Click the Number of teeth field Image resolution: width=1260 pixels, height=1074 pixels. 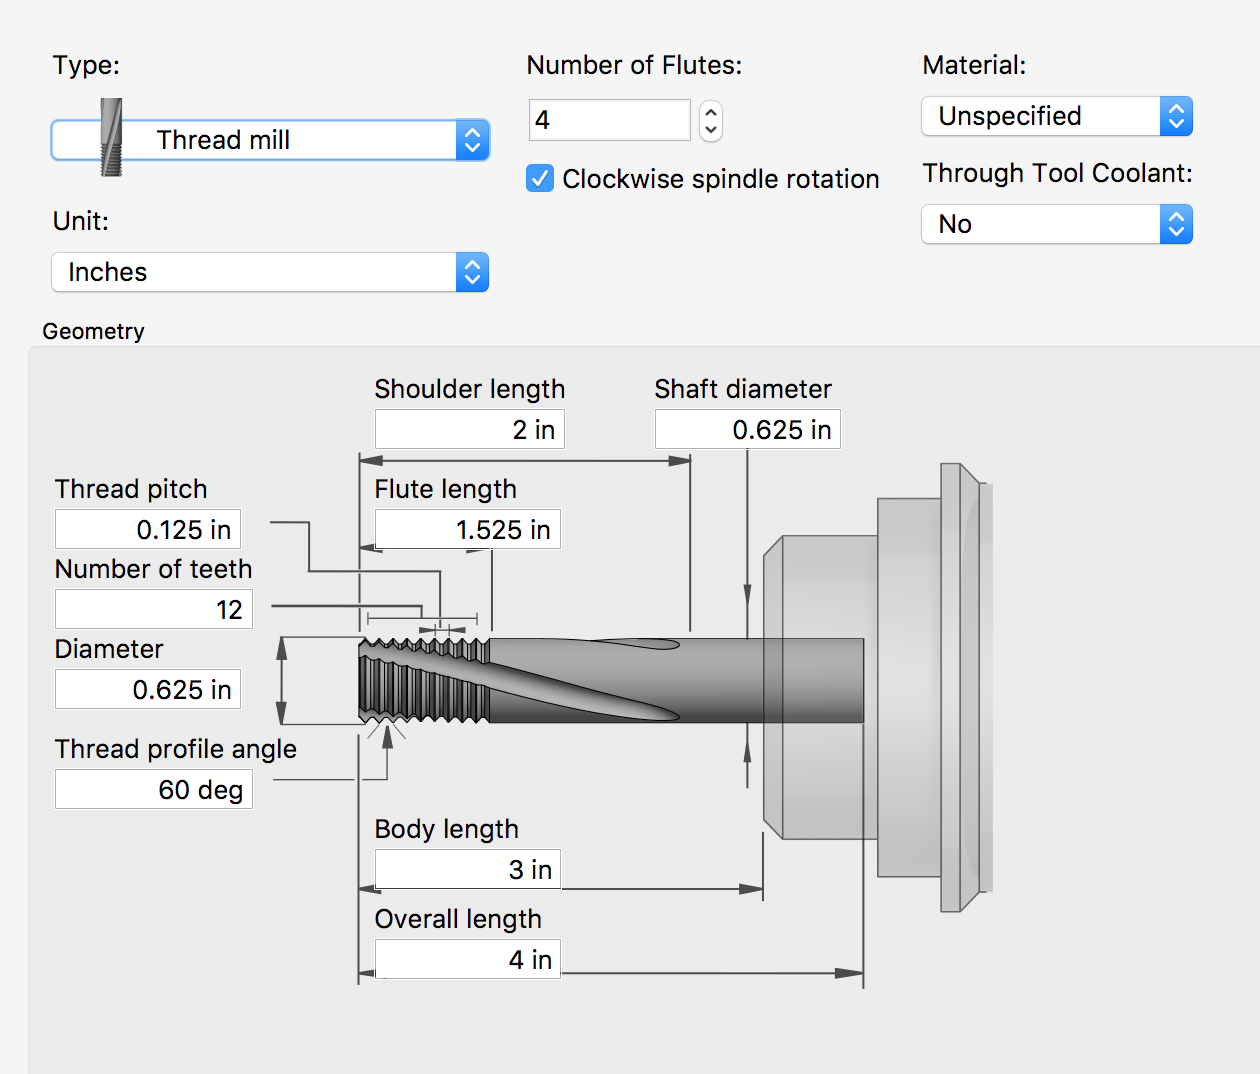point(153,610)
